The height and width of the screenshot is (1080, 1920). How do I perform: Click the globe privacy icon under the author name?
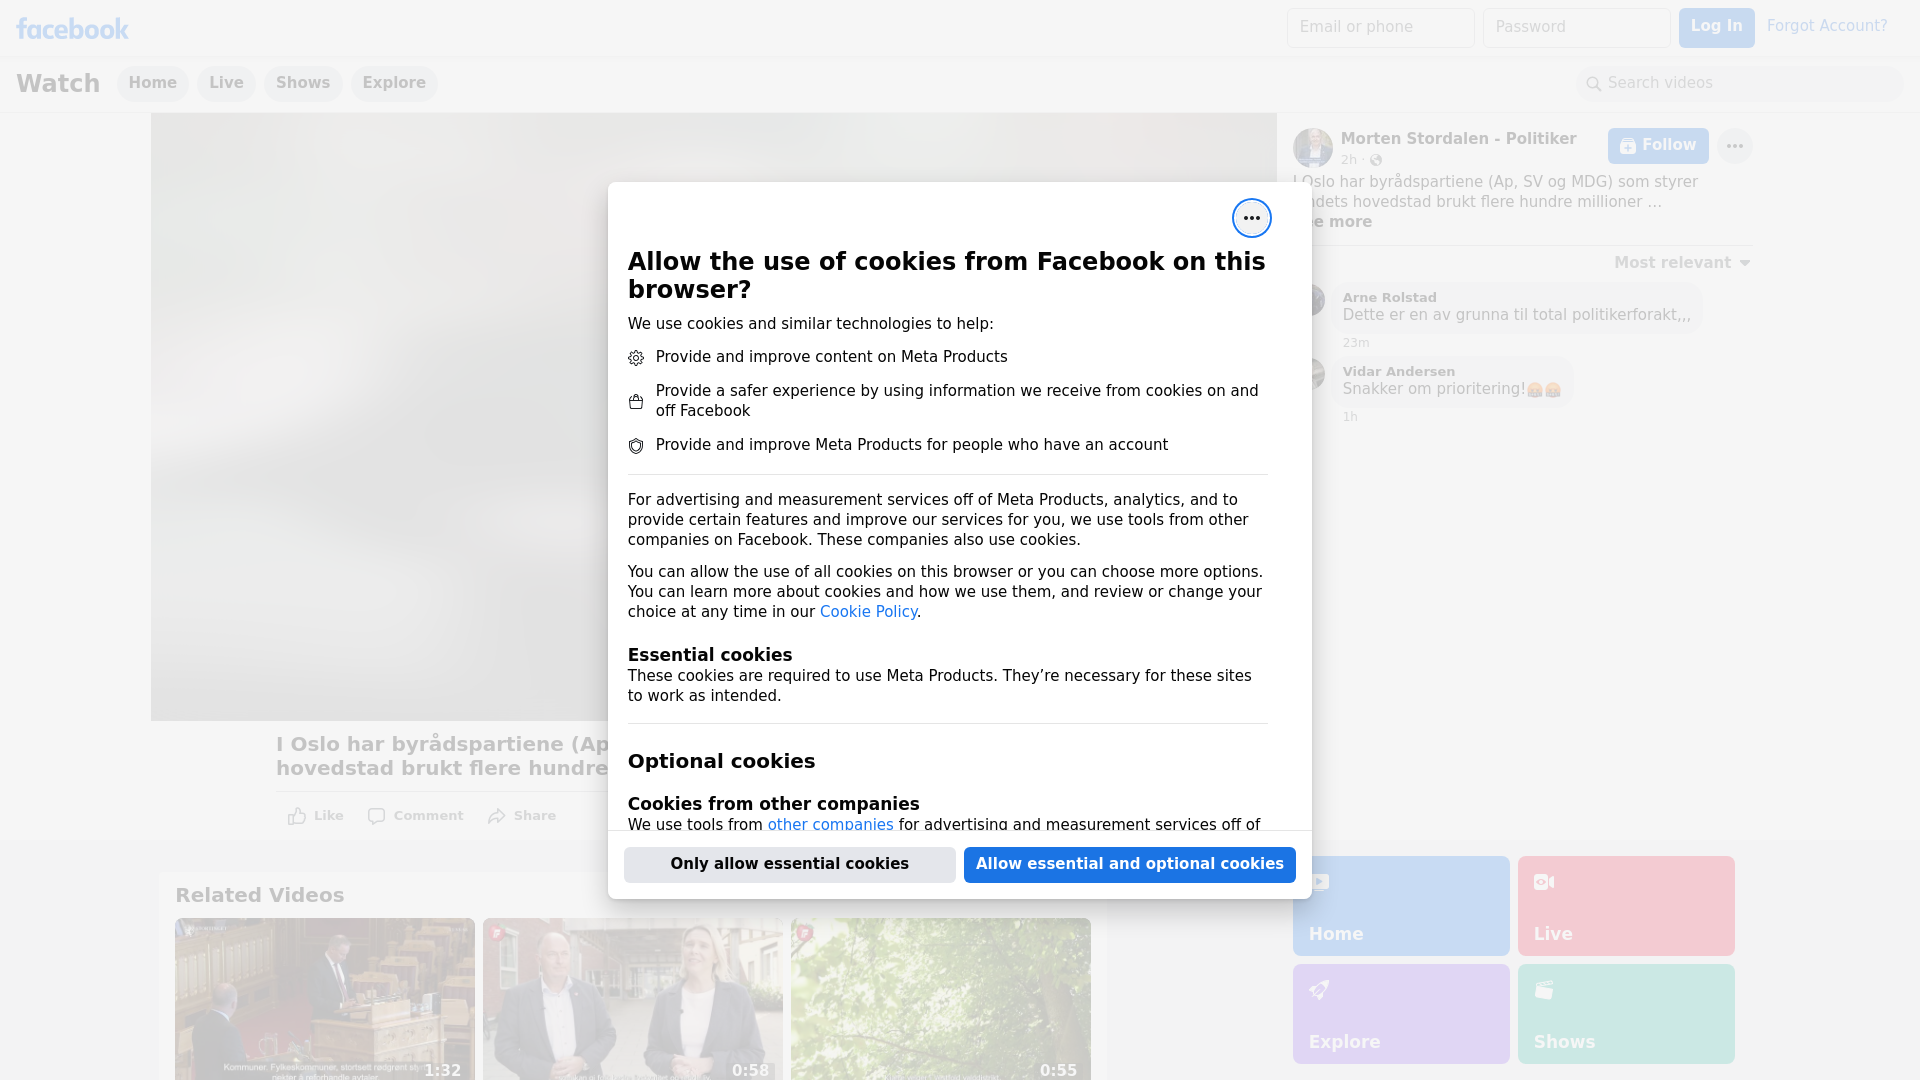point(1376,160)
